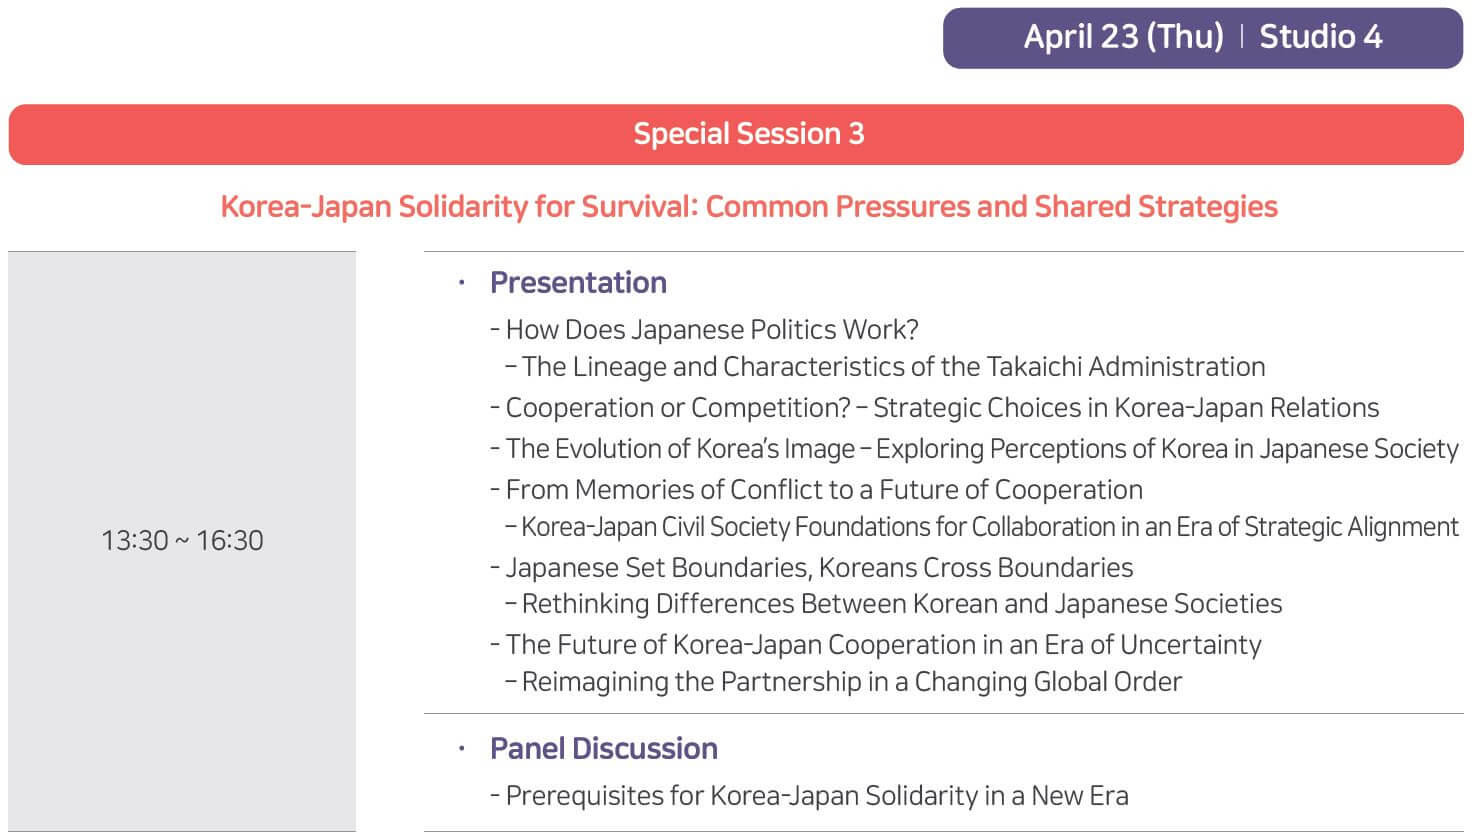Click the 'Studio 4' text in header badge

click(x=1321, y=37)
